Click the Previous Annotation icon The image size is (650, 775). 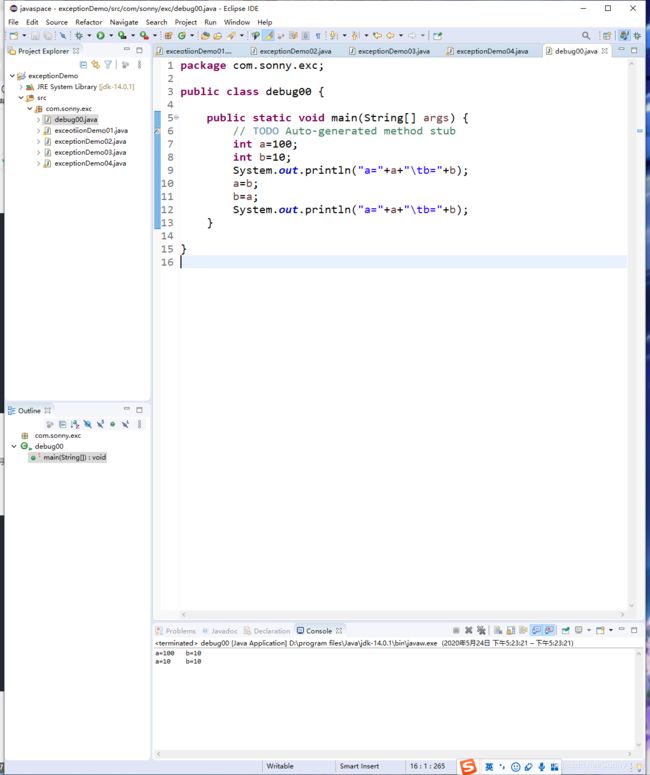tap(355, 36)
